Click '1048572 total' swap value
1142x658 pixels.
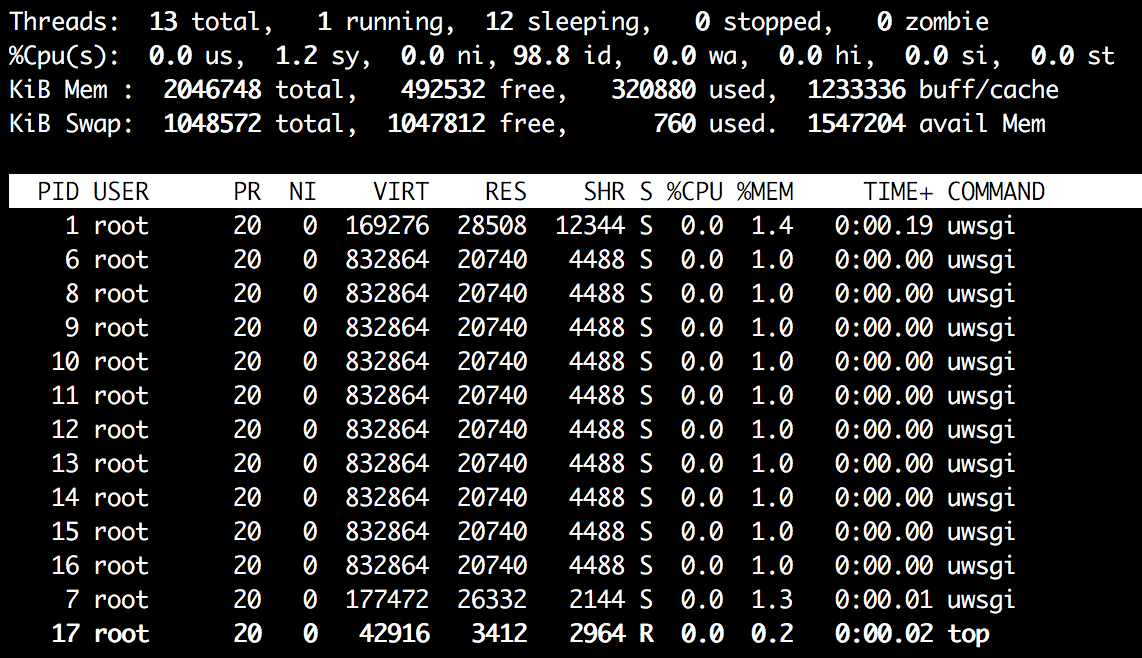tap(254, 124)
